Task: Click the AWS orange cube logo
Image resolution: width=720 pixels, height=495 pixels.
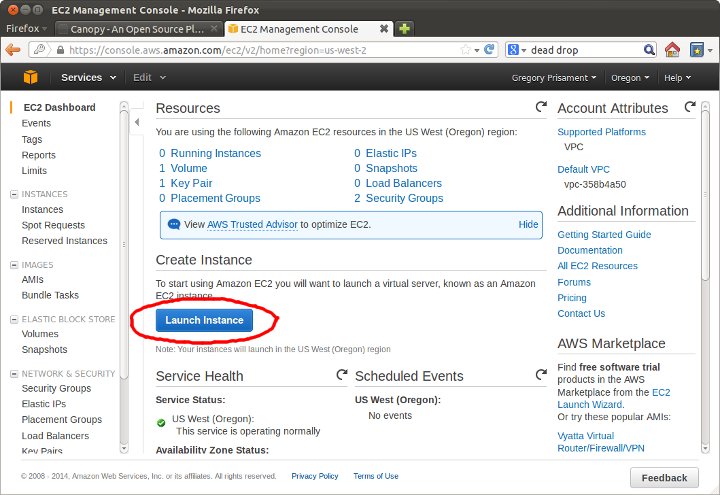Action: coord(30,77)
